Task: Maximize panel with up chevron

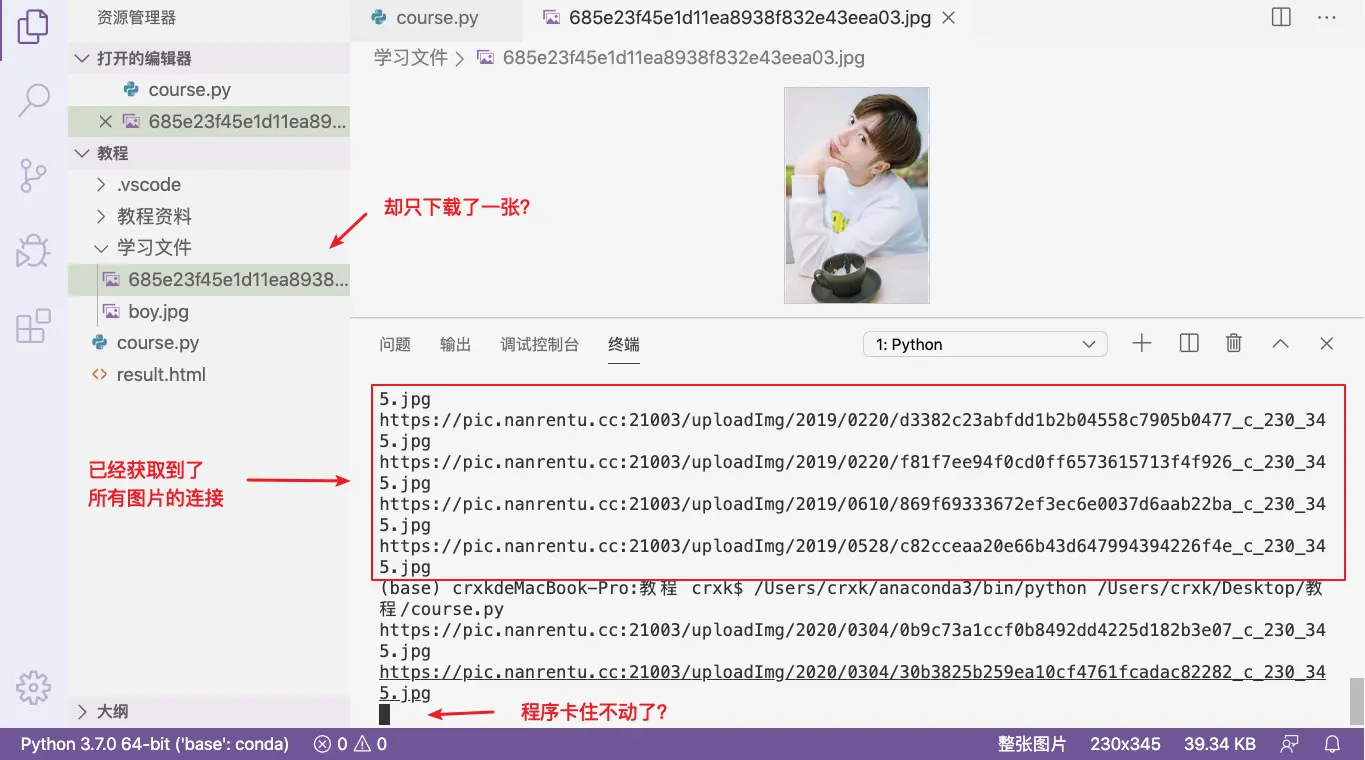Action: [1280, 343]
